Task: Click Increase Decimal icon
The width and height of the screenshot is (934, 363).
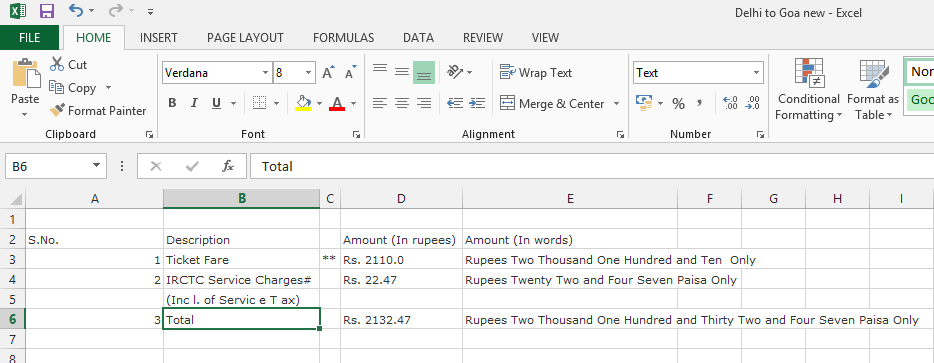Action: click(x=730, y=103)
